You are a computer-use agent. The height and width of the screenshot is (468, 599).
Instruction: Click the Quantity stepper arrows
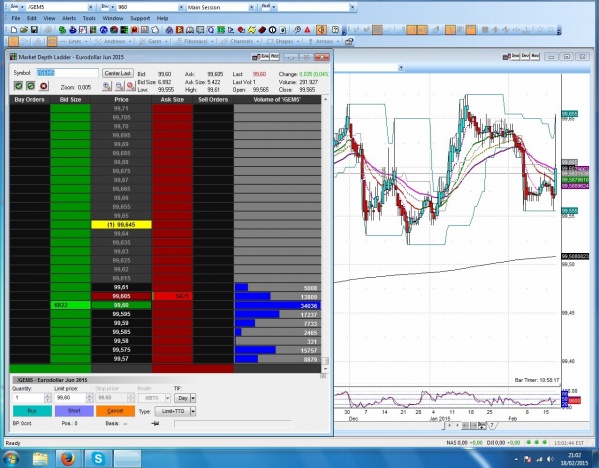[x=48, y=398]
